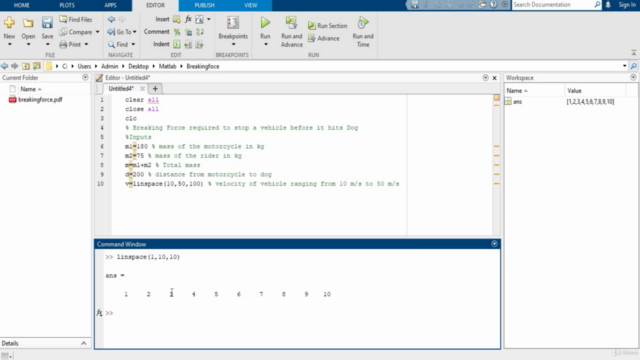This screenshot has height=360, width=640.
Task: Select the EDITOR tab
Action: pyautogui.click(x=156, y=5)
